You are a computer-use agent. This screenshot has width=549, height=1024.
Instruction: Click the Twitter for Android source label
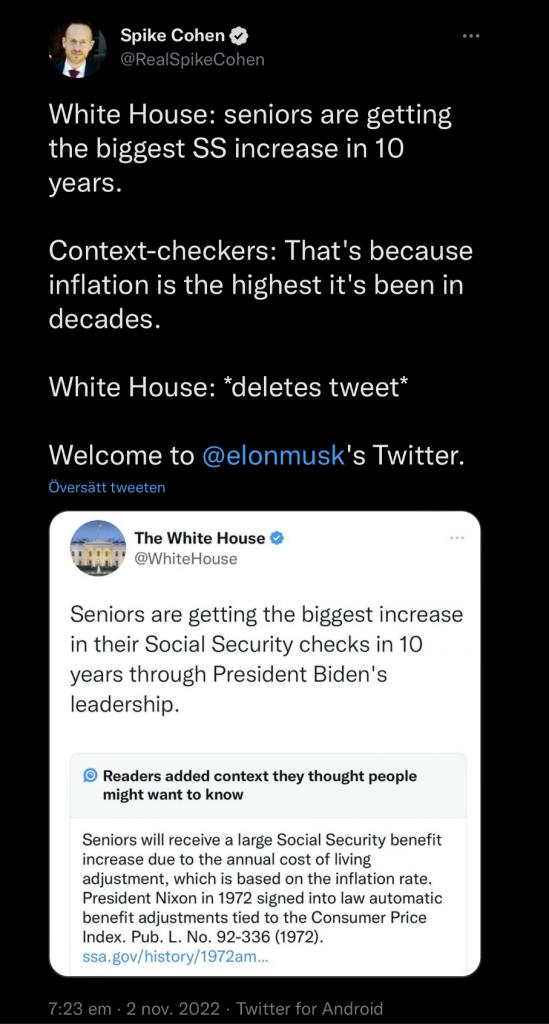click(x=310, y=1009)
